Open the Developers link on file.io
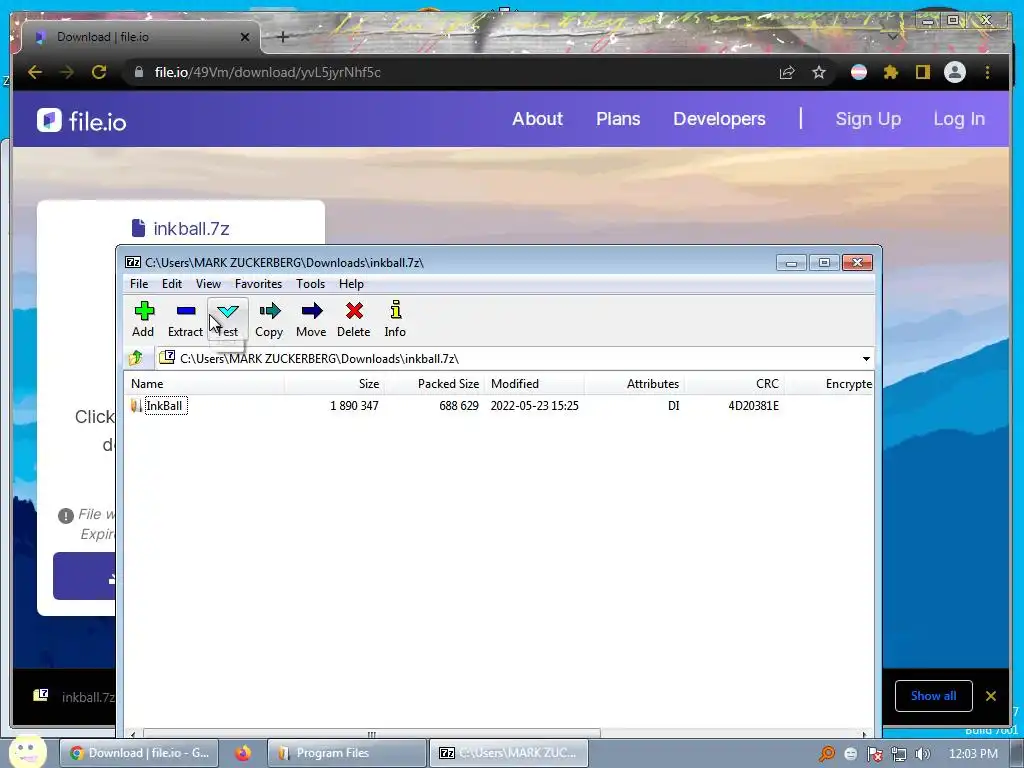 point(719,119)
